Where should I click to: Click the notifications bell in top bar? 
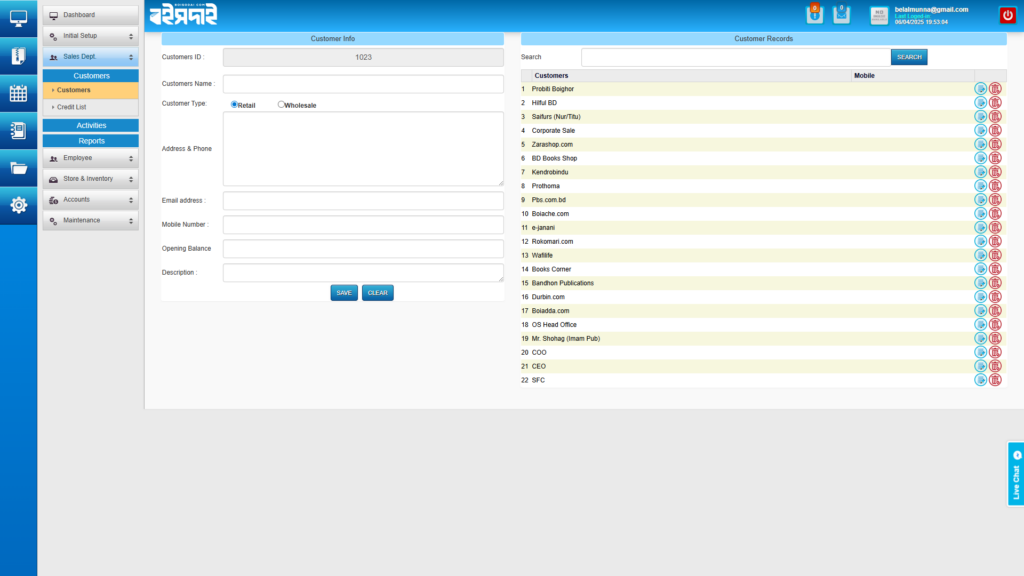coord(815,15)
